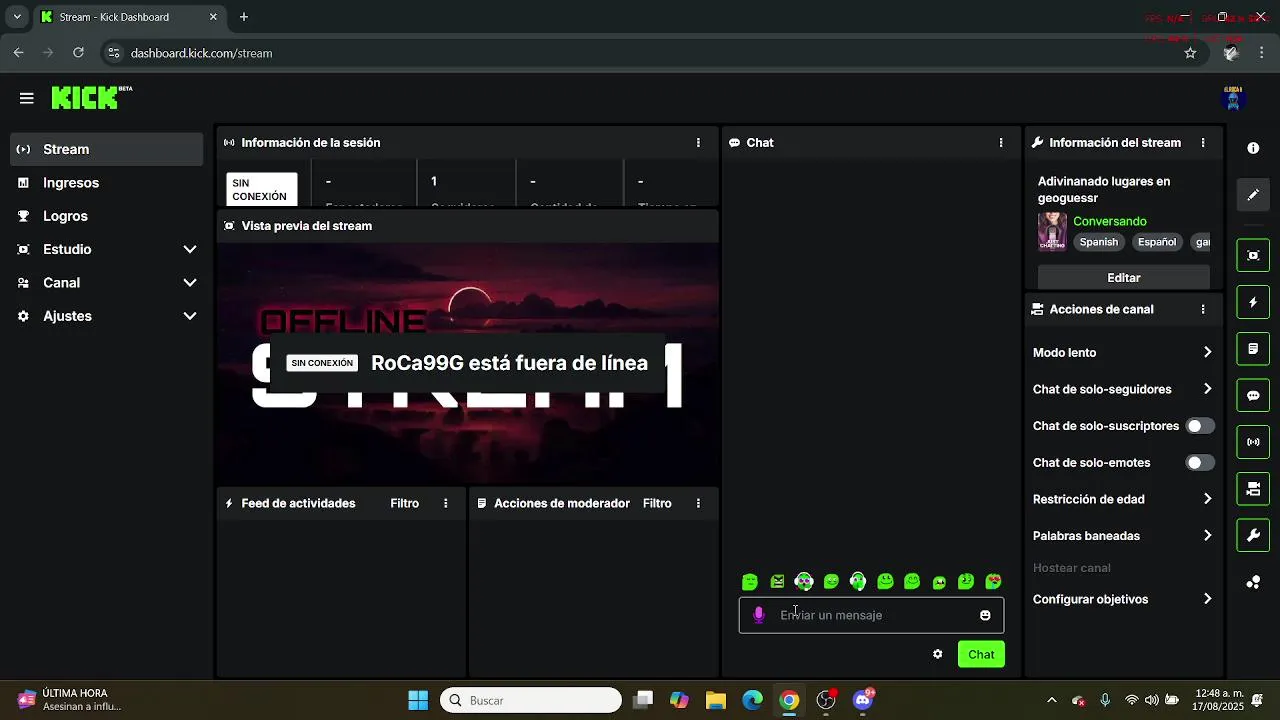This screenshot has height=720, width=1280.
Task: Open Información del stream three-dot menu
Action: tap(1203, 143)
